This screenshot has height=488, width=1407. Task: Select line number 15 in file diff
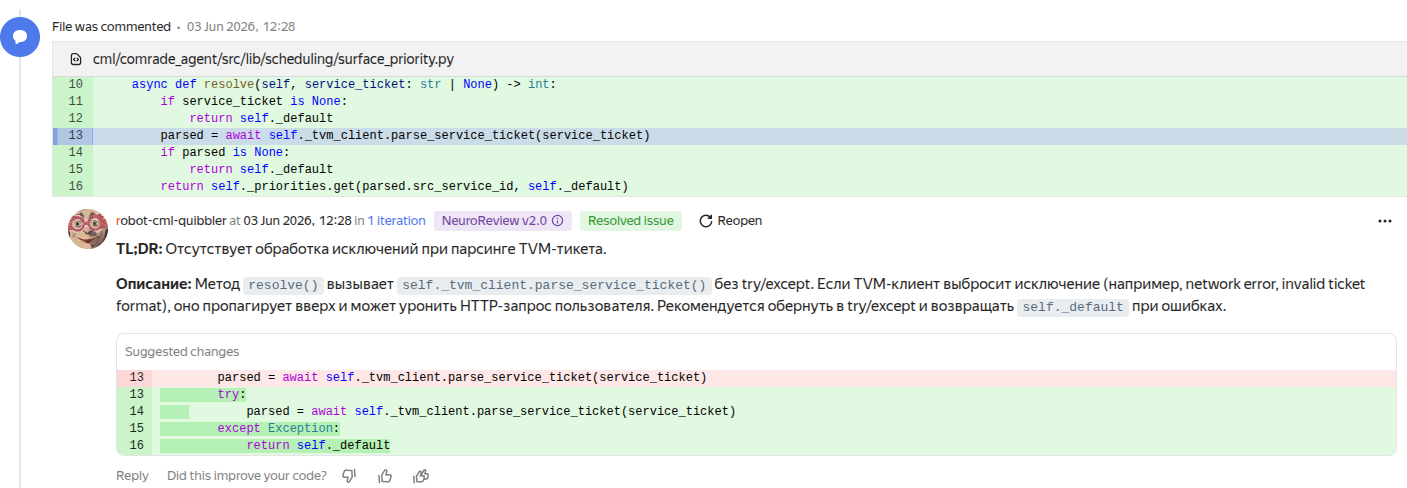(x=75, y=170)
